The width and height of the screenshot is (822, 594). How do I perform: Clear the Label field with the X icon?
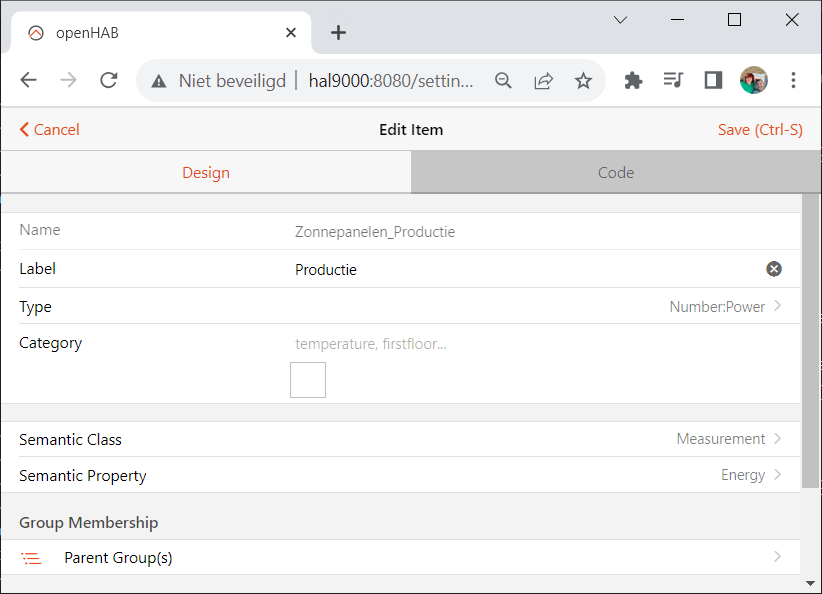774,269
